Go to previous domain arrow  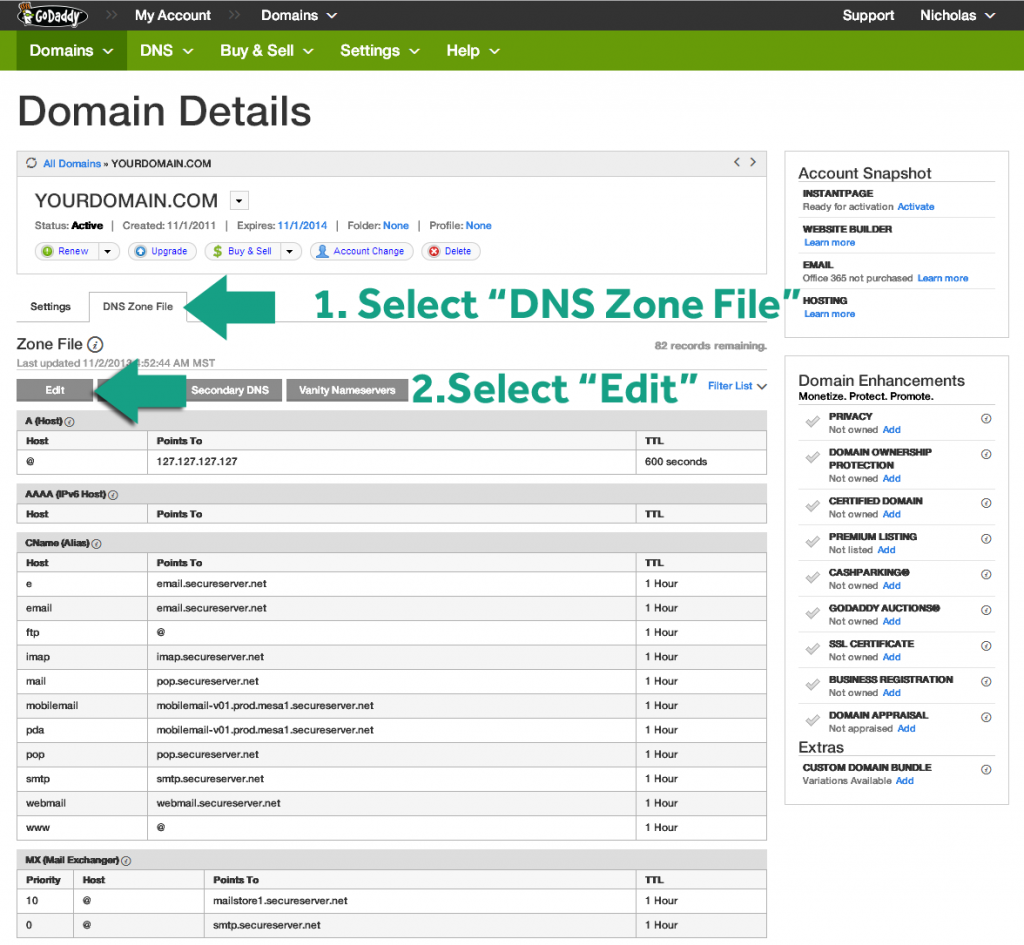pyautogui.click(x=737, y=162)
